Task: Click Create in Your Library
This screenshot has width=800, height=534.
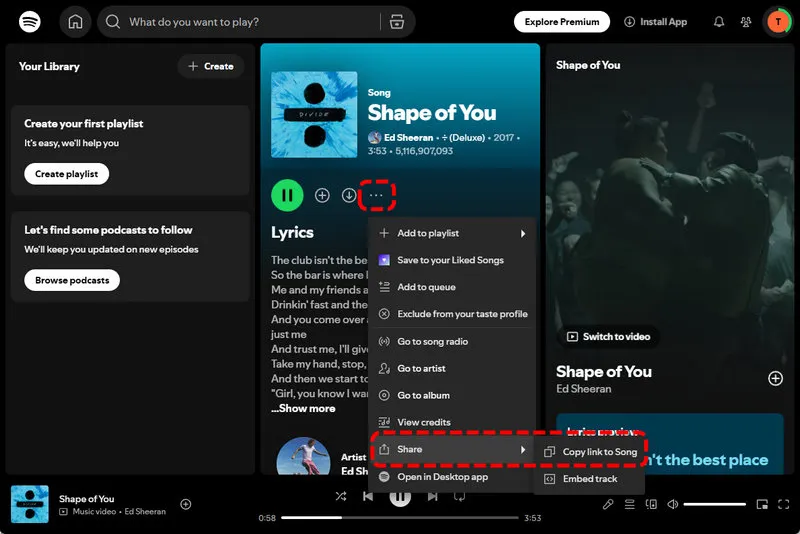Action: coord(211,66)
